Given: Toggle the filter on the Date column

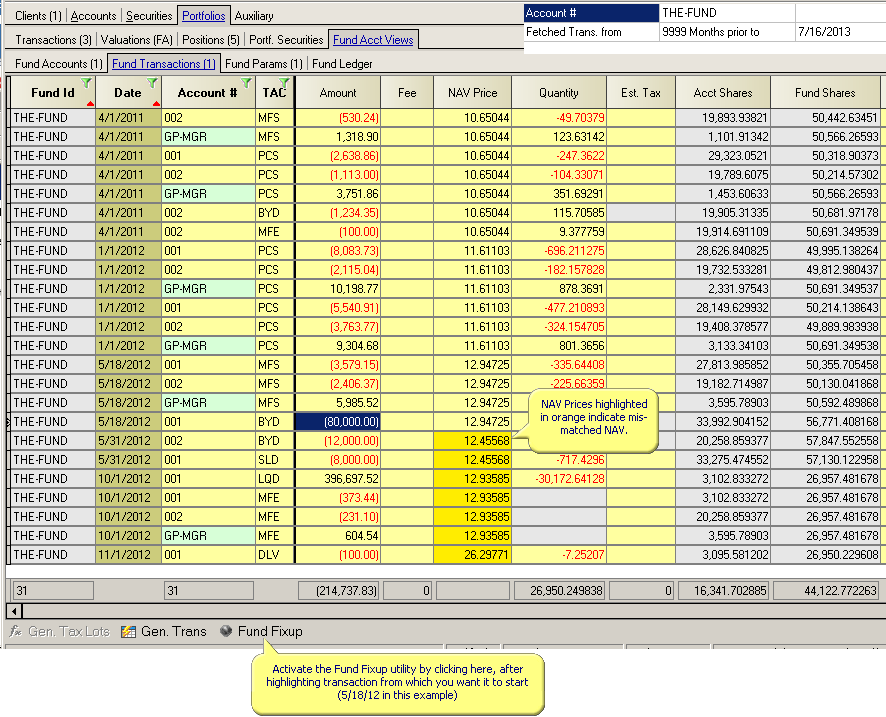Looking at the screenshot, I should coord(152,81).
